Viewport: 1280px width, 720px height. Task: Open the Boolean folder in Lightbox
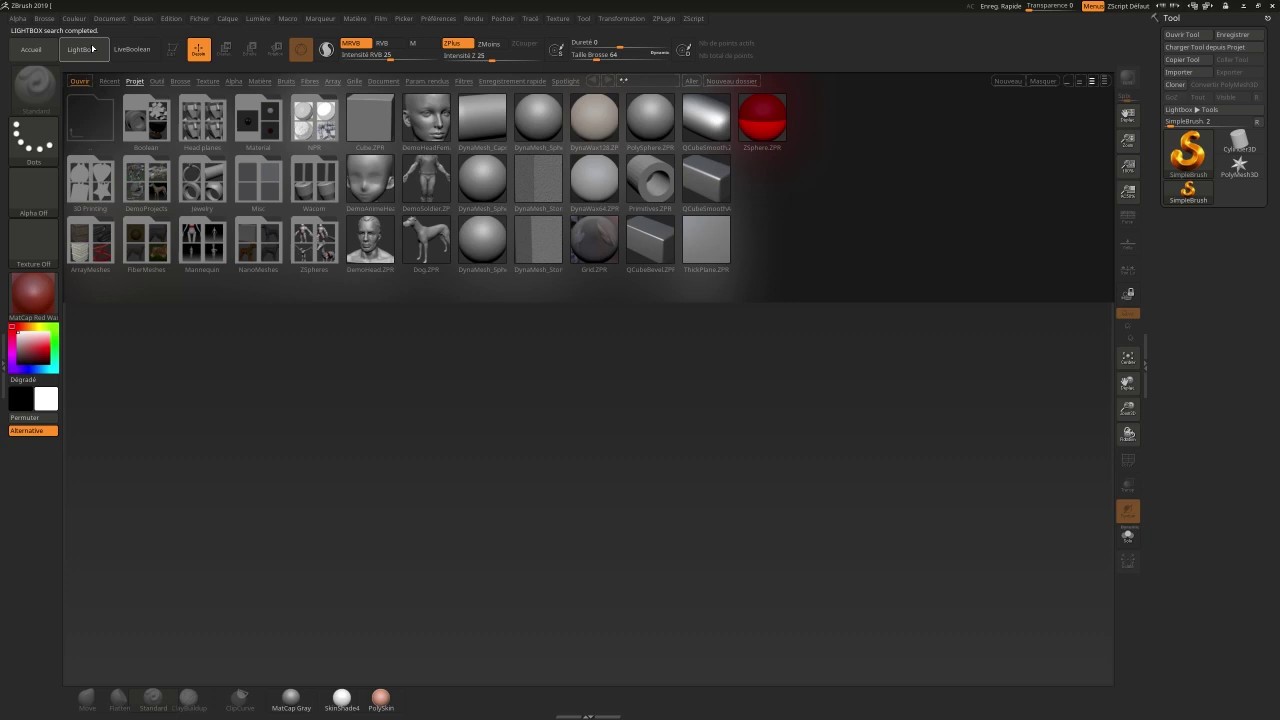click(146, 122)
